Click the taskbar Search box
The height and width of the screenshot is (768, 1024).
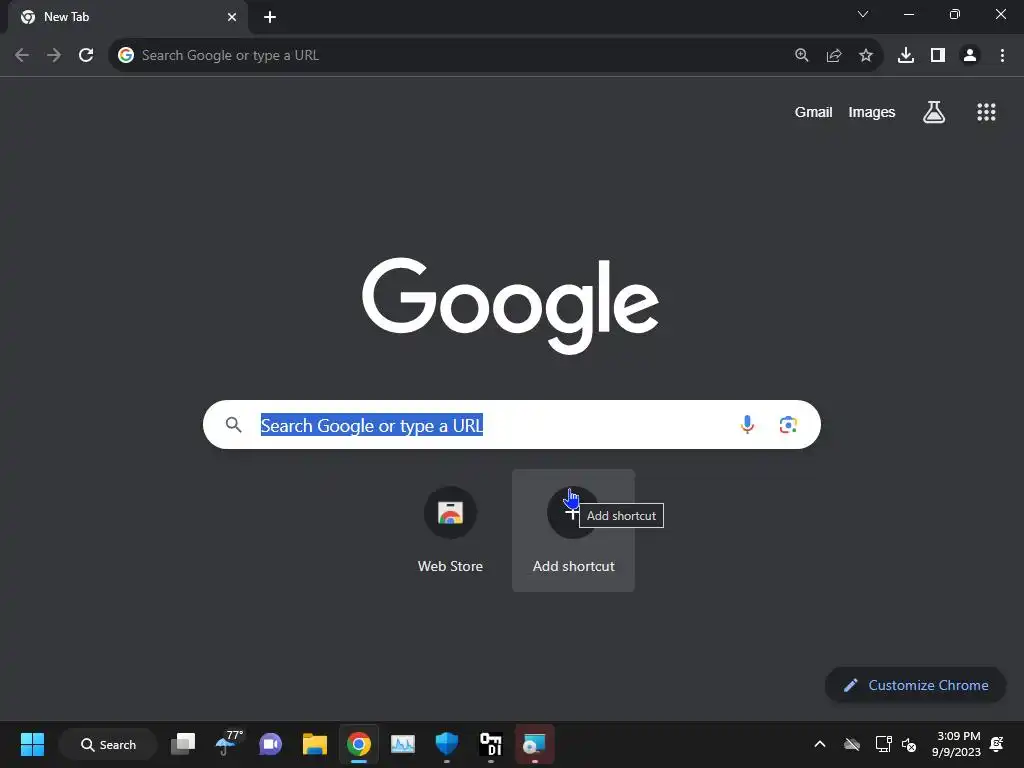tap(108, 744)
